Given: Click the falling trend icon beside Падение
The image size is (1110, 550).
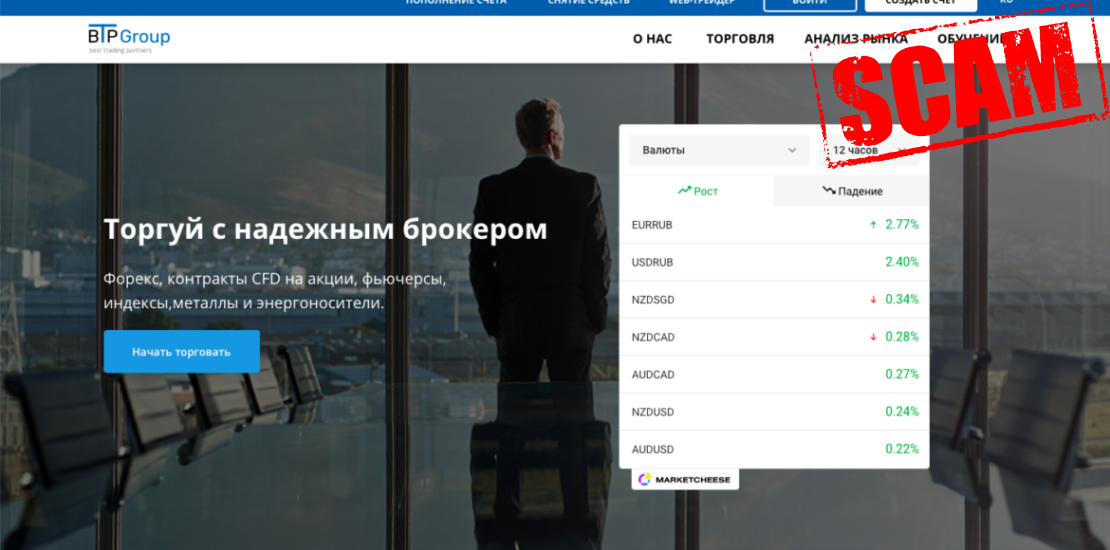Looking at the screenshot, I should [x=828, y=190].
